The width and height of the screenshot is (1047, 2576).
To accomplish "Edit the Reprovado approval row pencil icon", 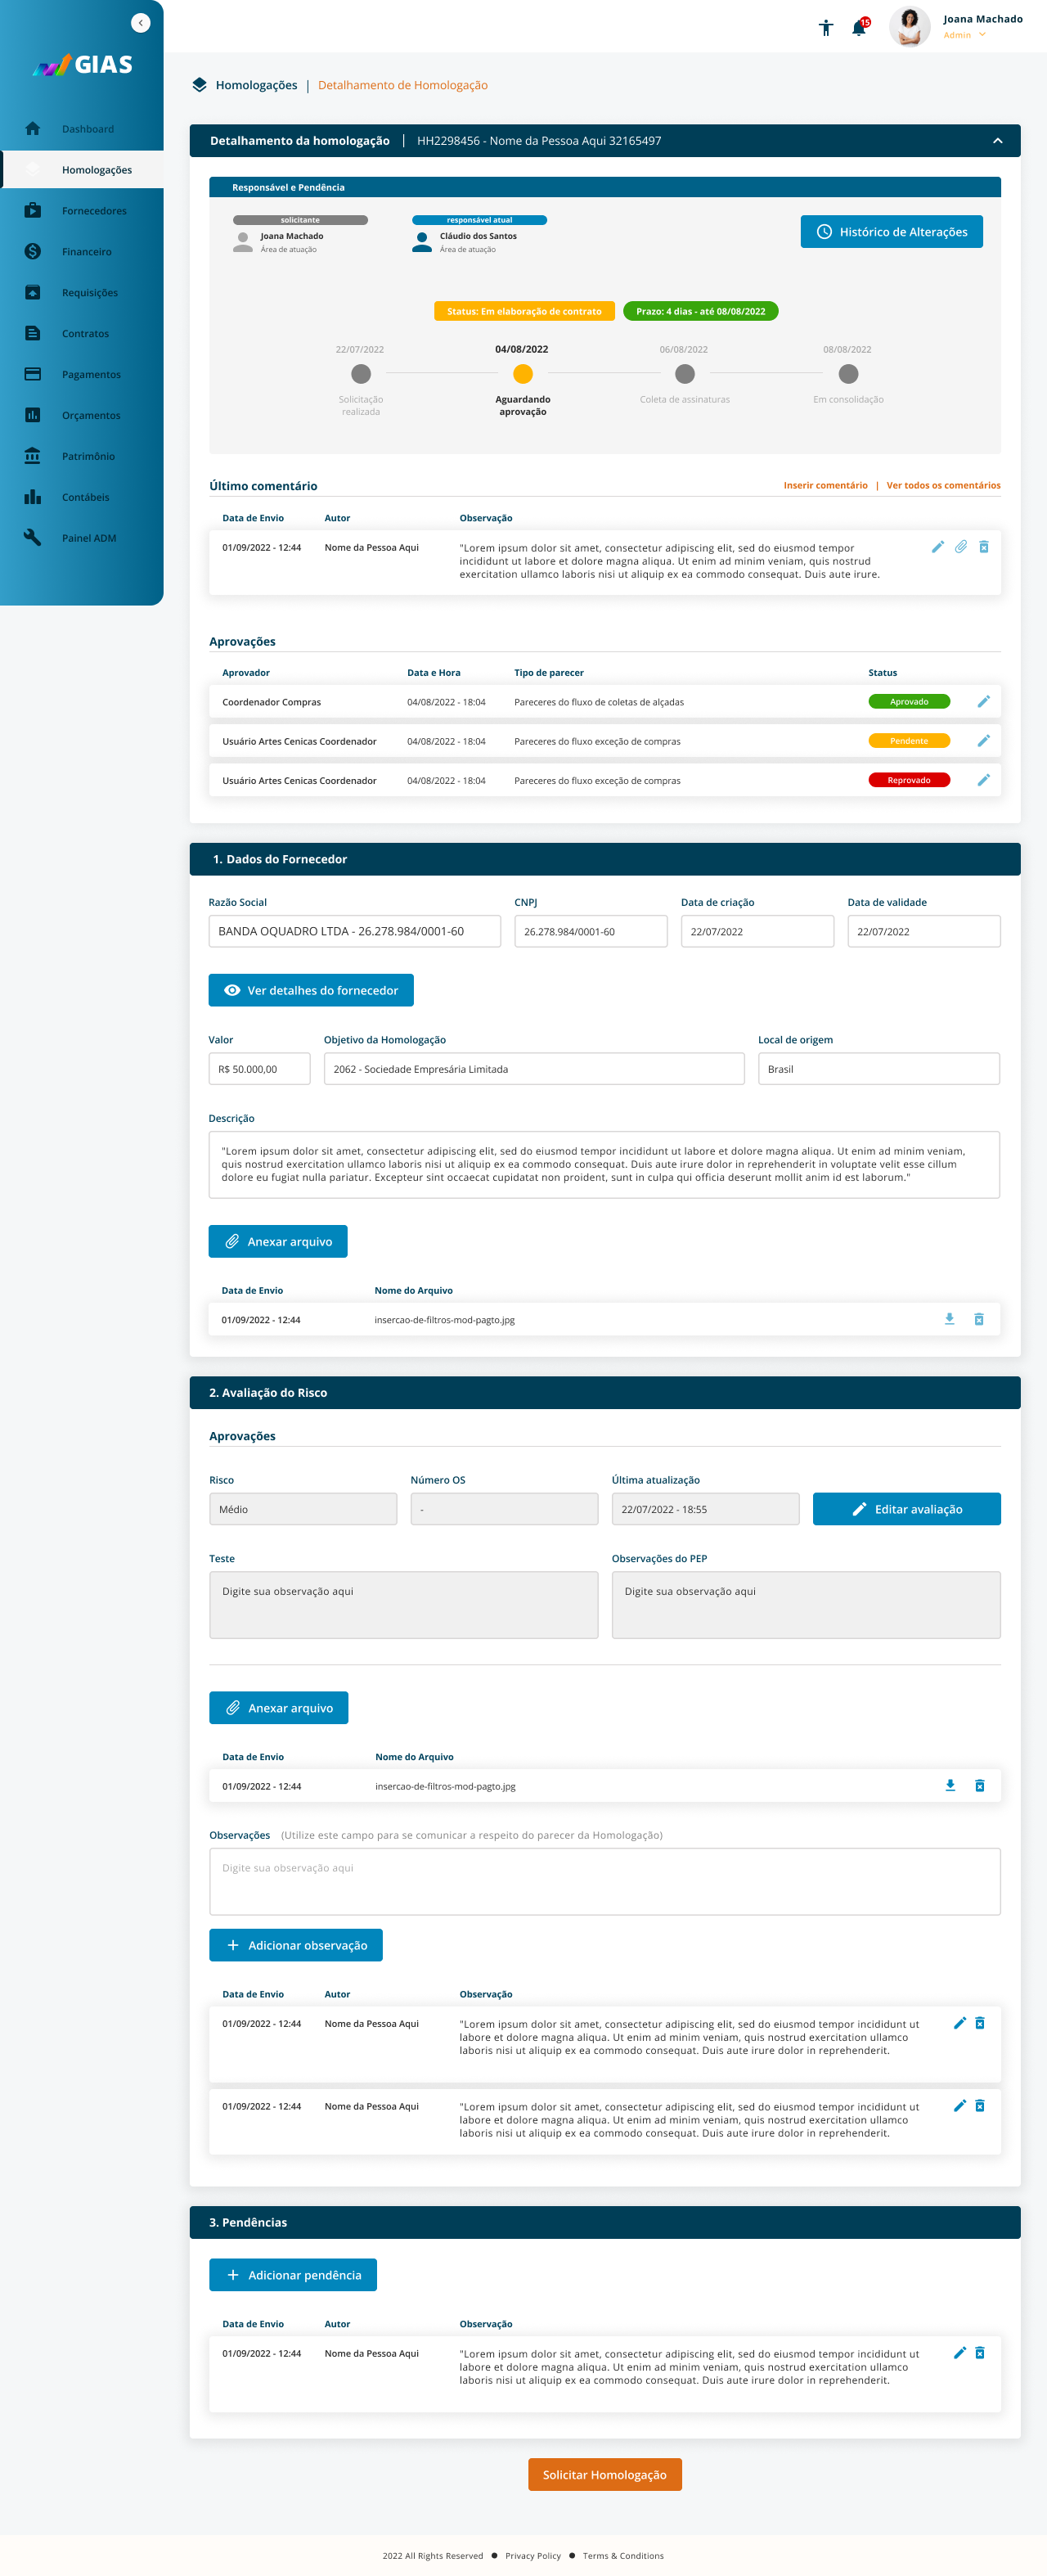I will pyautogui.click(x=983, y=780).
